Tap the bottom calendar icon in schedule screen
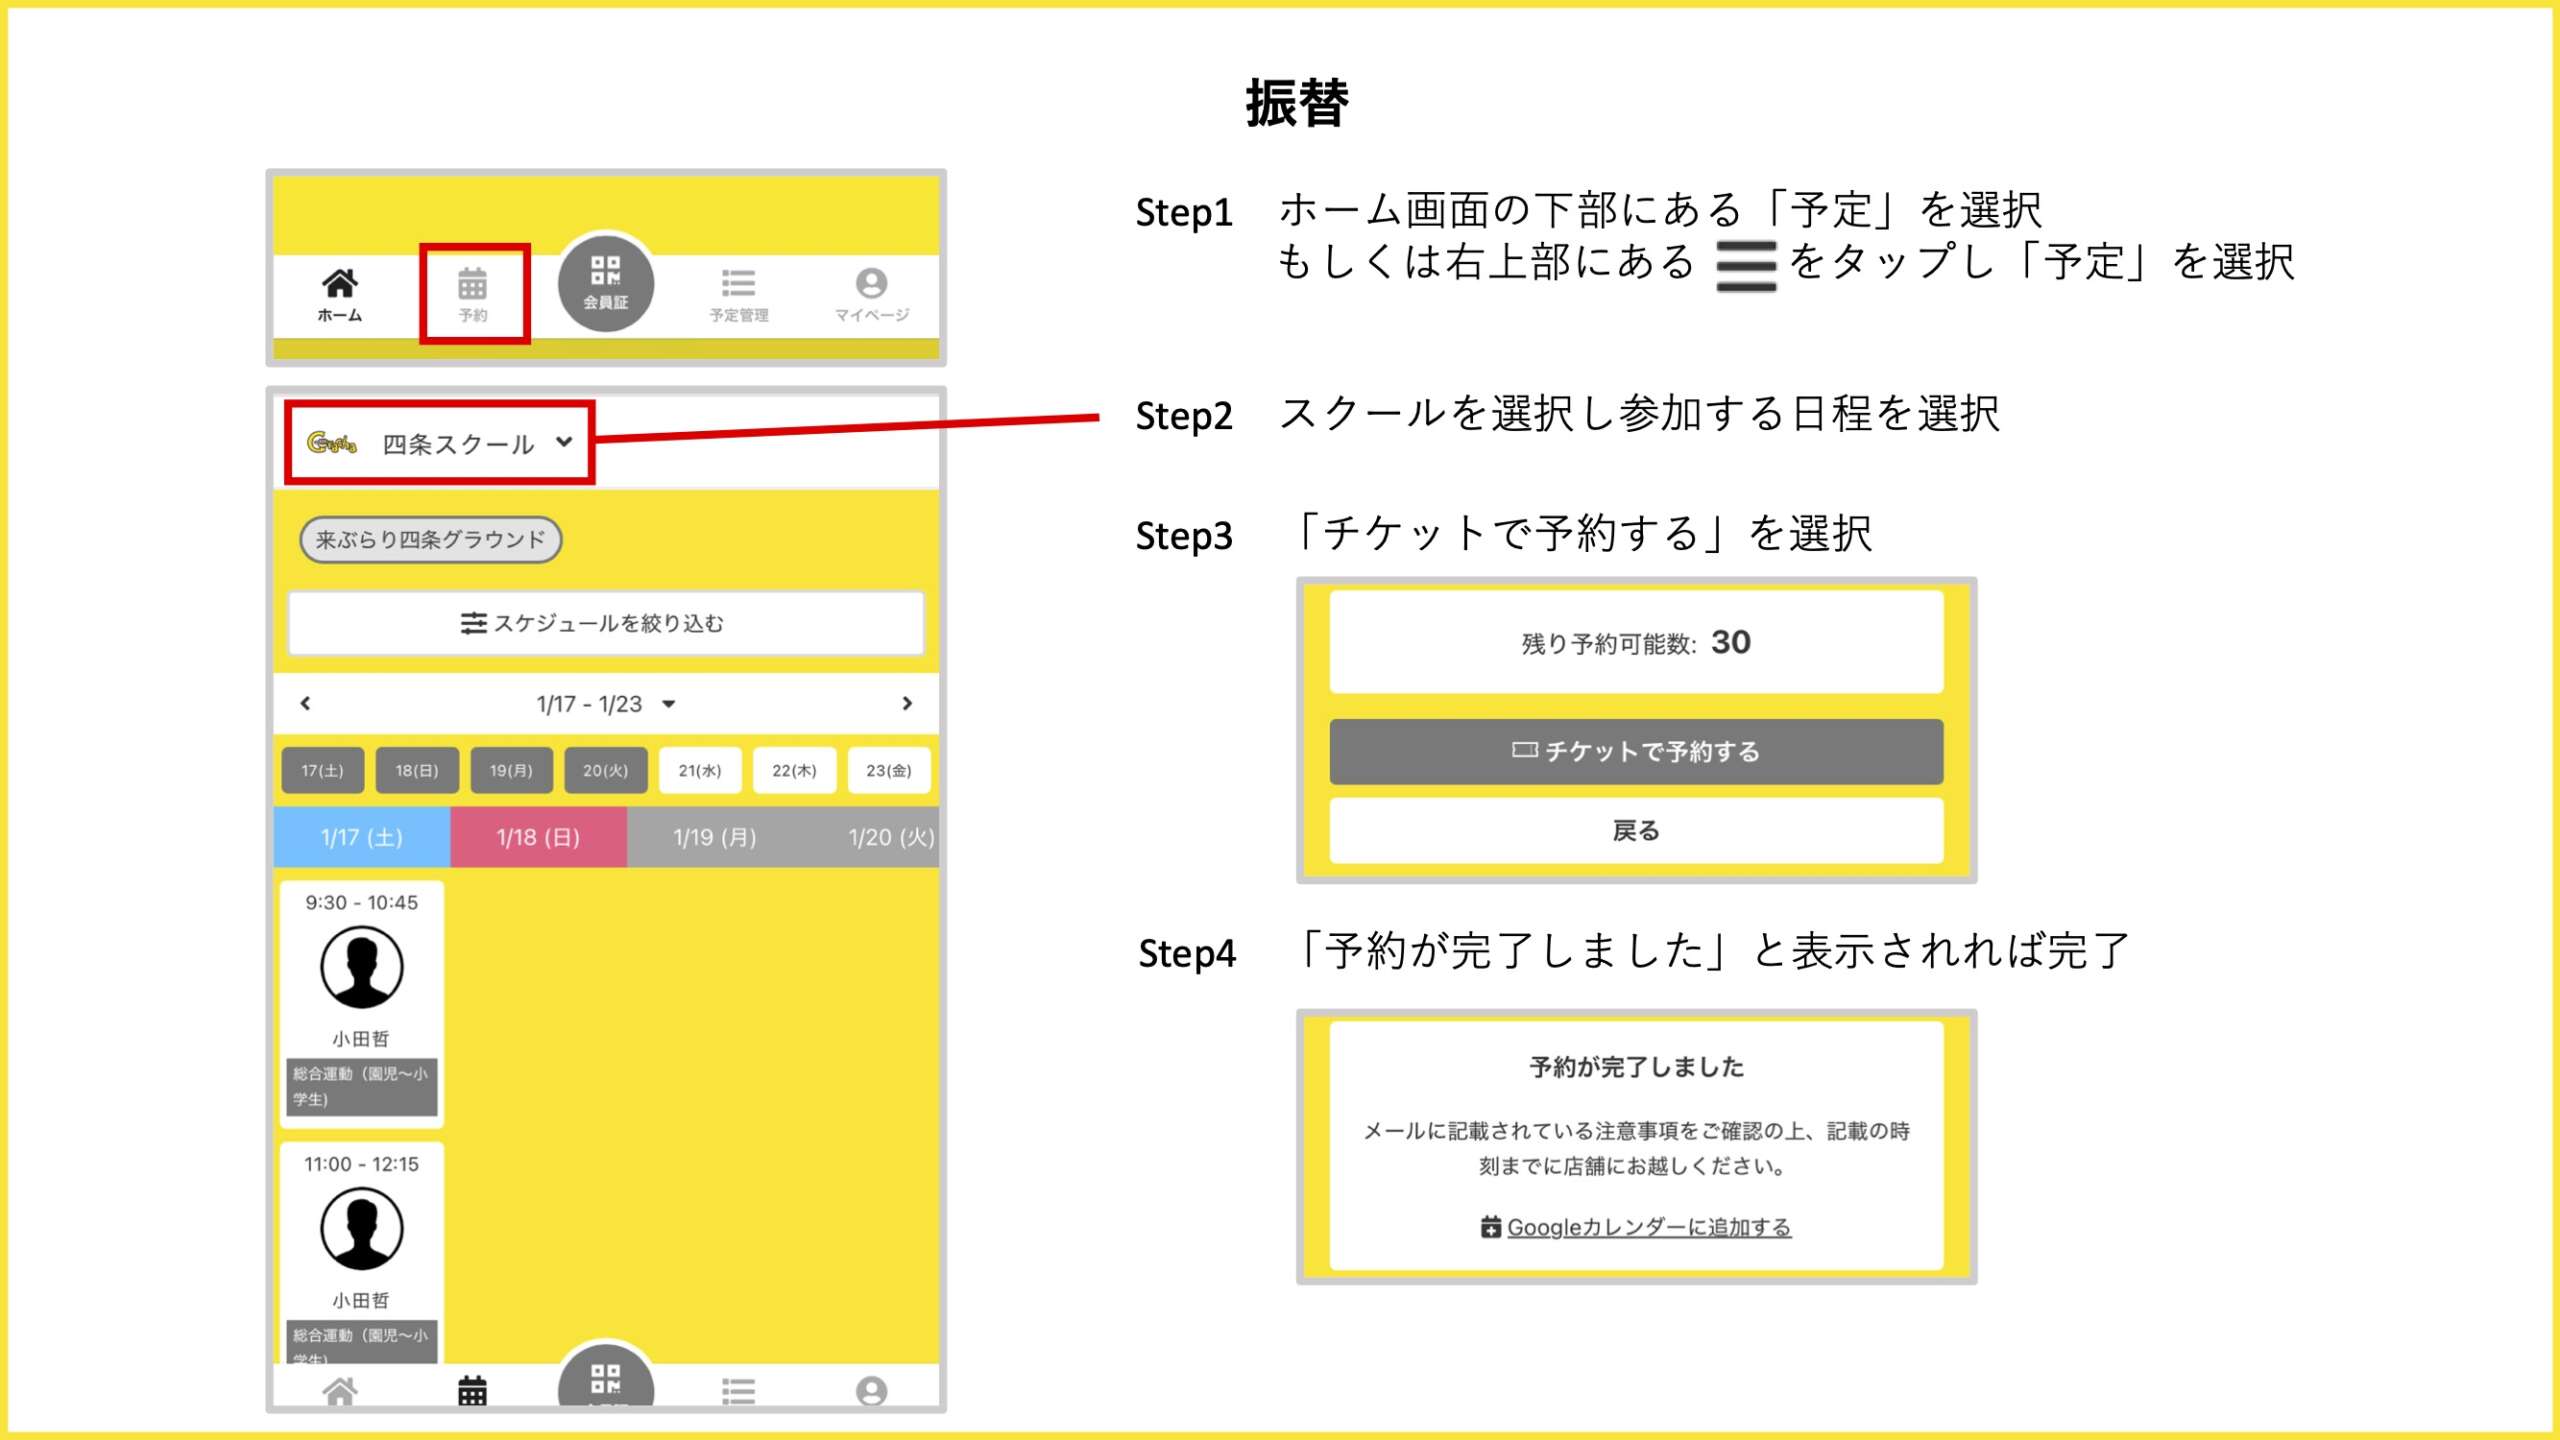 coord(473,1389)
